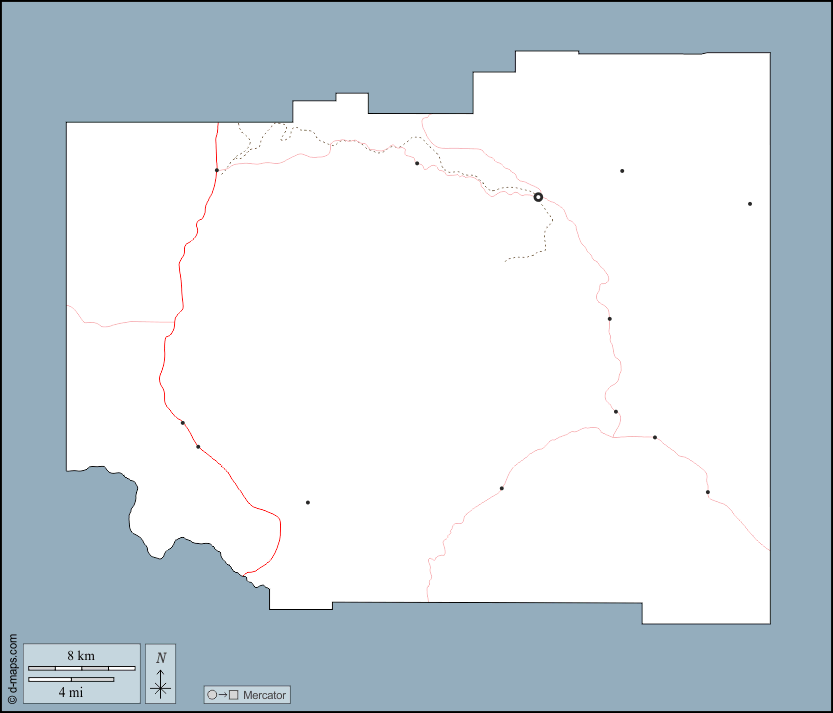Click the square symbol in projection legend

(233, 695)
